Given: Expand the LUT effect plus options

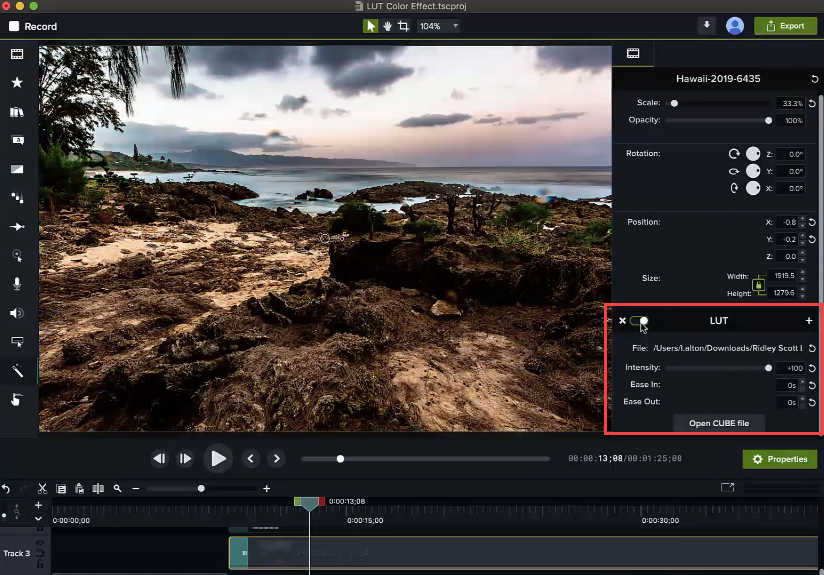Looking at the screenshot, I should point(809,321).
